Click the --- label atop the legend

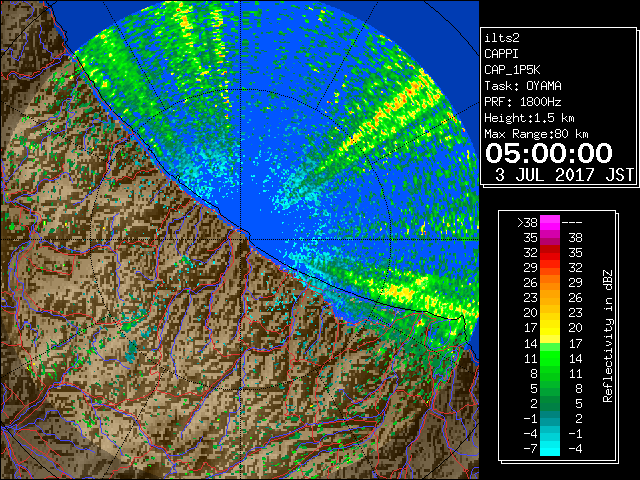point(572,223)
